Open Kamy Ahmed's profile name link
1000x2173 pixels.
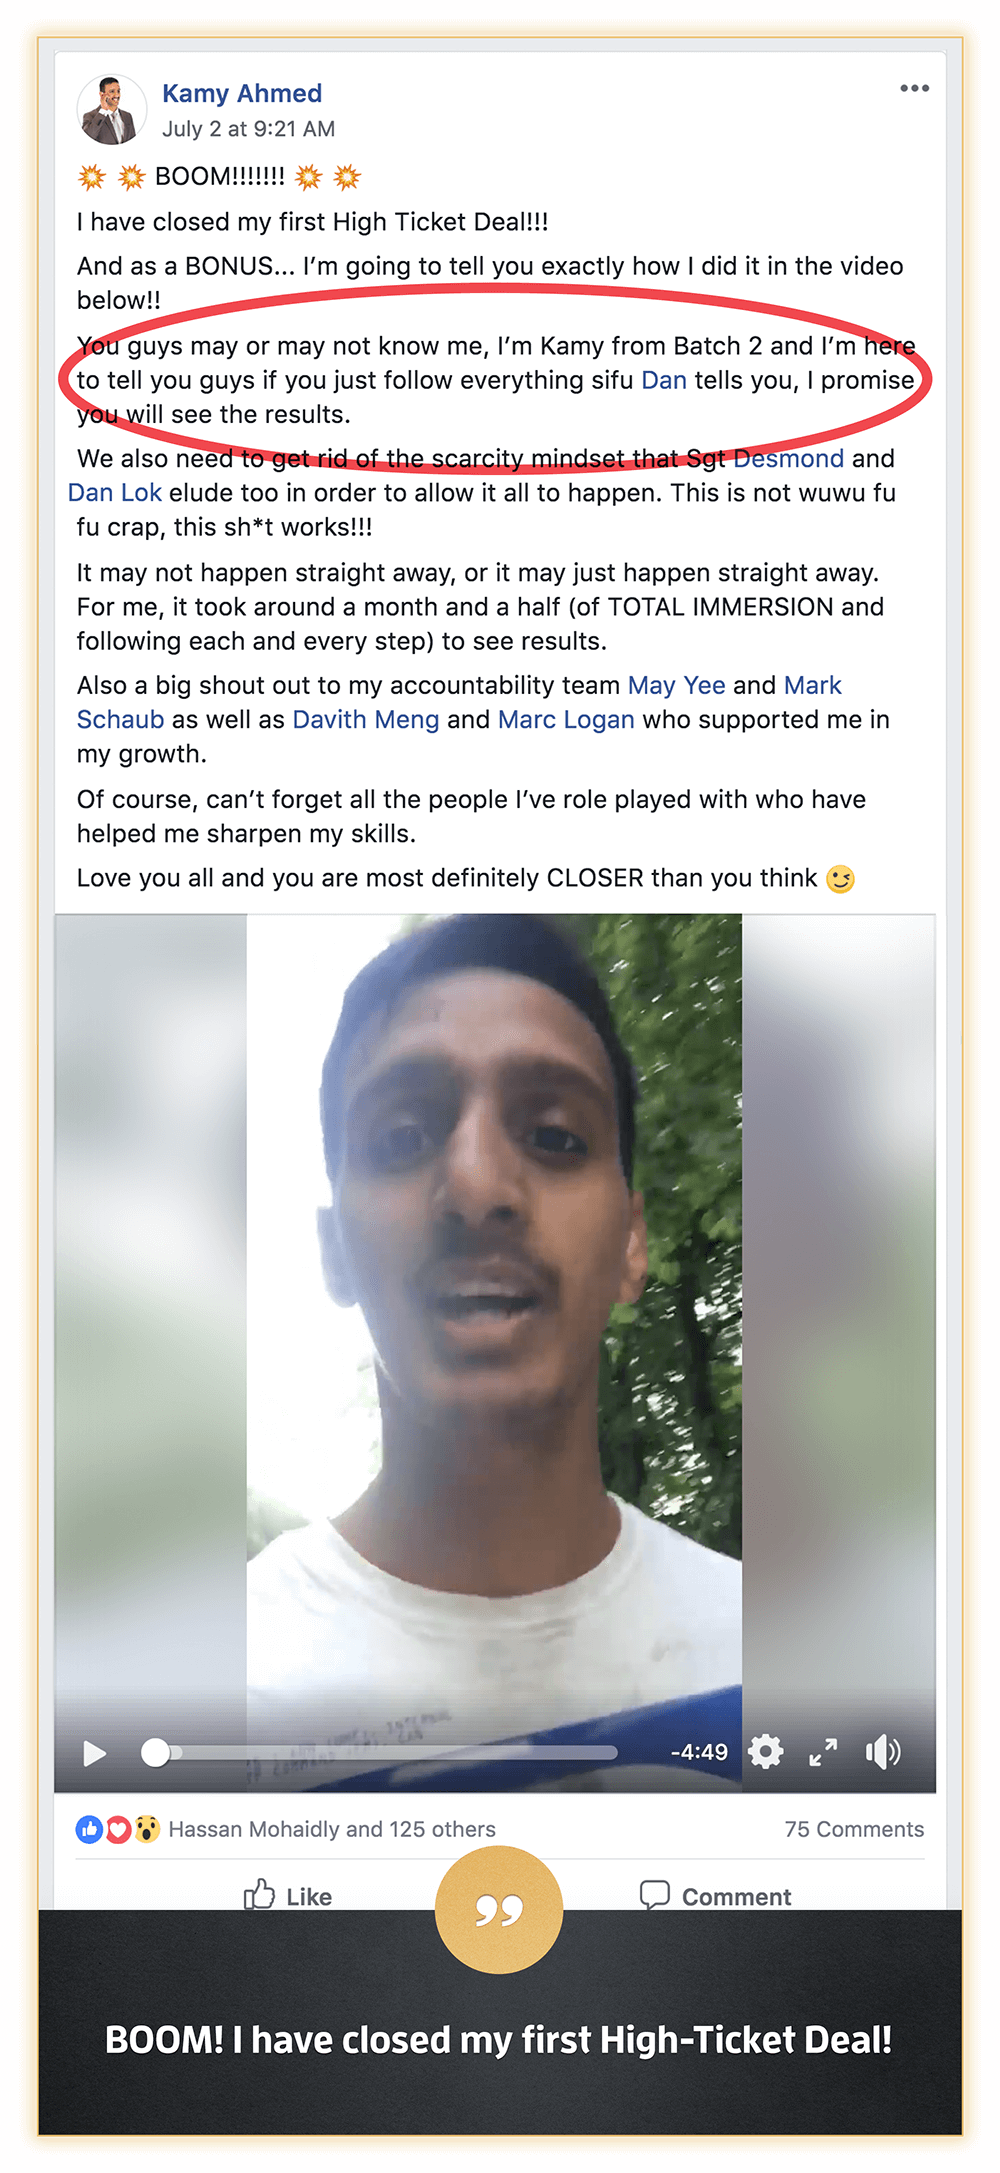(x=242, y=93)
